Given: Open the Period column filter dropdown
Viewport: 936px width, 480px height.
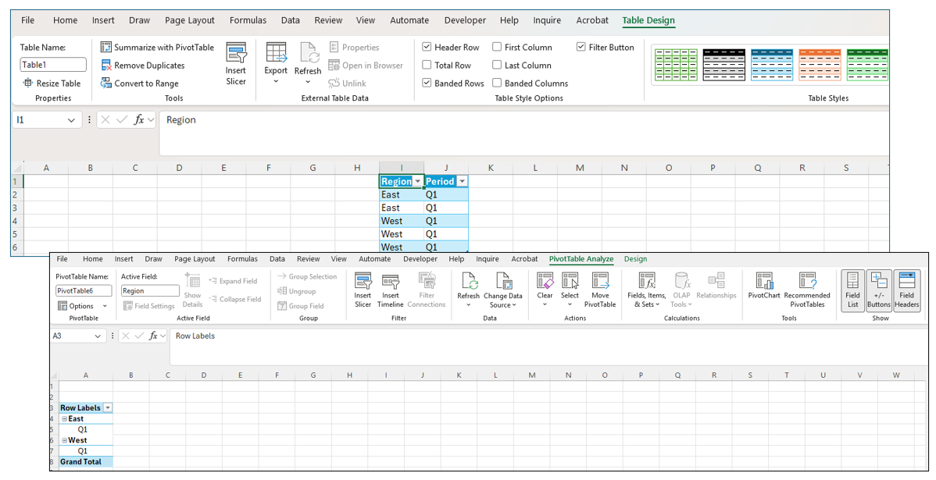Looking at the screenshot, I should tap(462, 181).
